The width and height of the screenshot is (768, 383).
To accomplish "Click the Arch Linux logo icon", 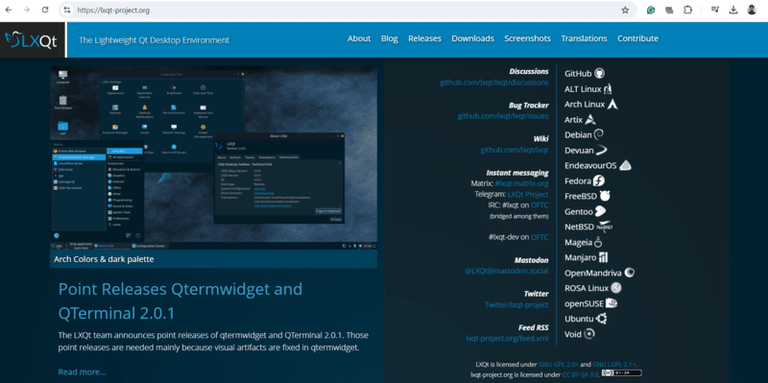I will 612,104.
